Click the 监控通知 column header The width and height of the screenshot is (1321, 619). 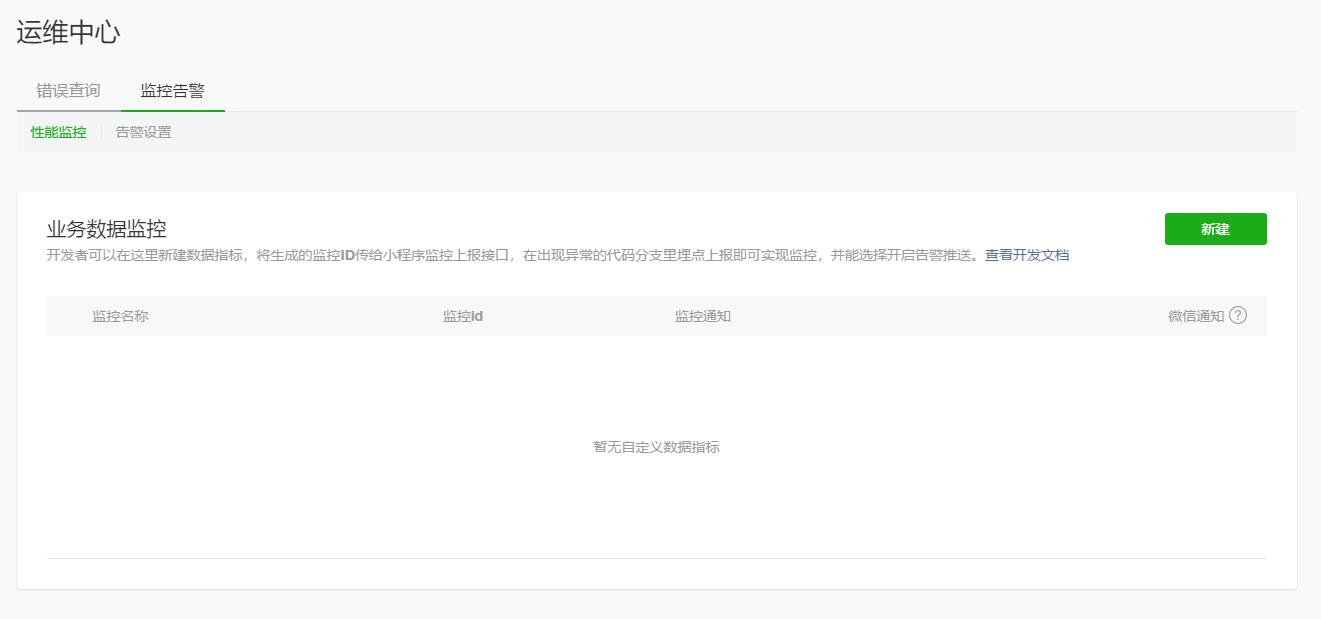point(703,315)
